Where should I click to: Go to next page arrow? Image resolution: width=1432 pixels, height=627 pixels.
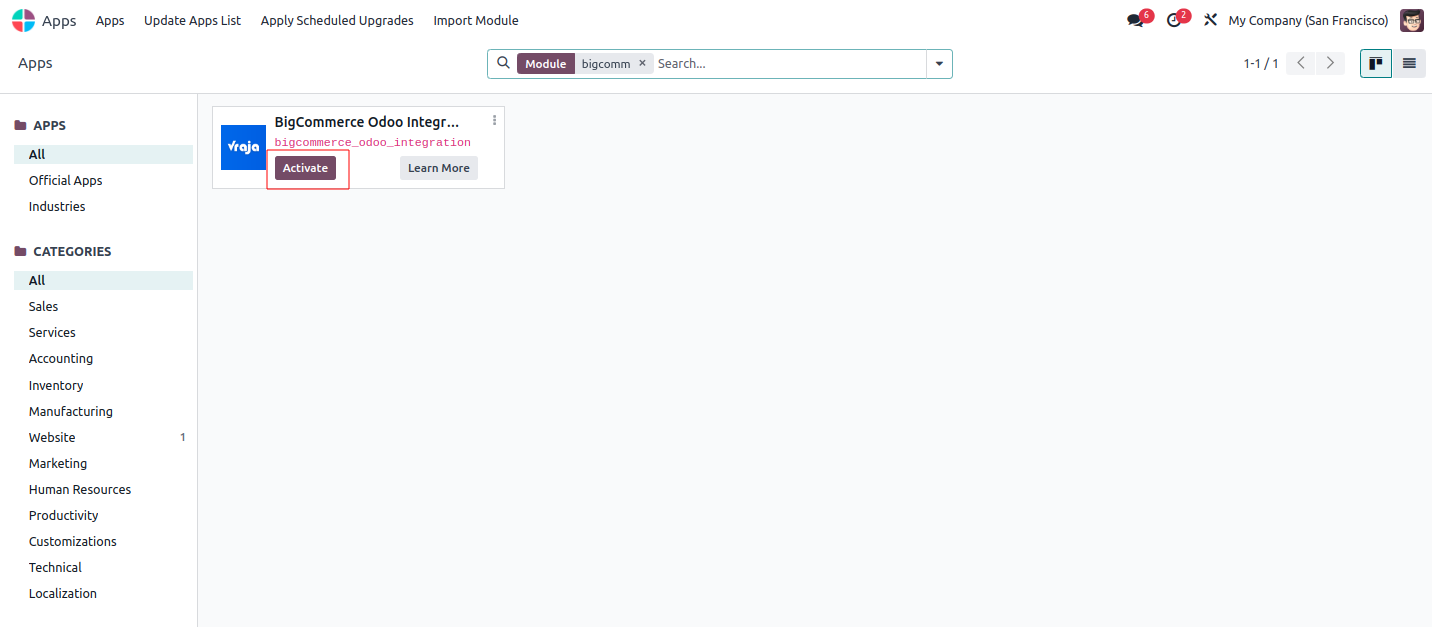[x=1330, y=63]
